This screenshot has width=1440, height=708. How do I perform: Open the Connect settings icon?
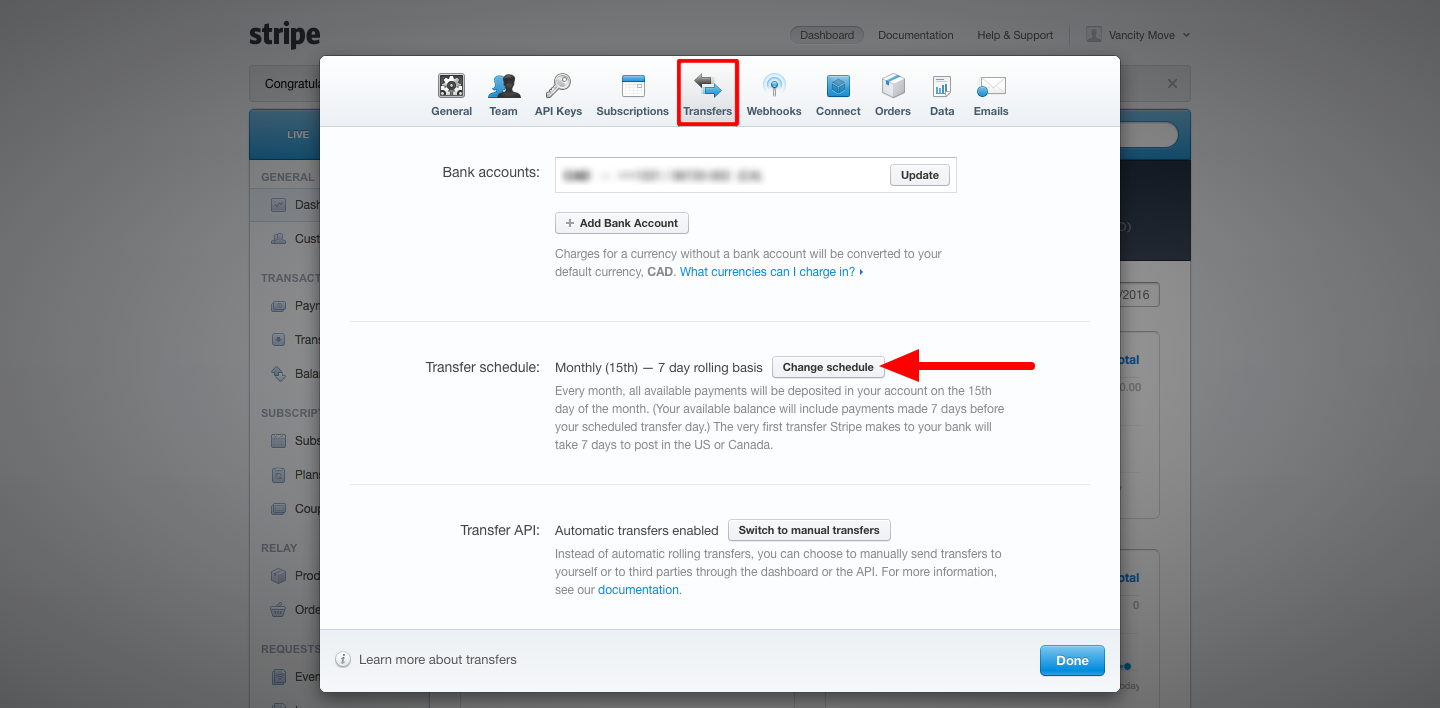pyautogui.click(x=838, y=87)
